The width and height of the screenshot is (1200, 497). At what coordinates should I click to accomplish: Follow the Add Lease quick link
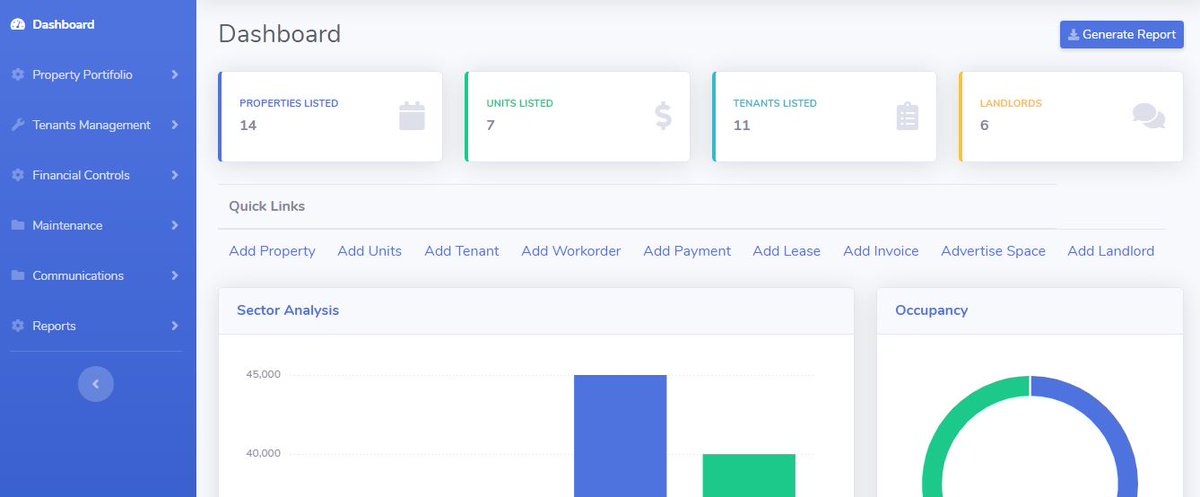click(x=787, y=251)
